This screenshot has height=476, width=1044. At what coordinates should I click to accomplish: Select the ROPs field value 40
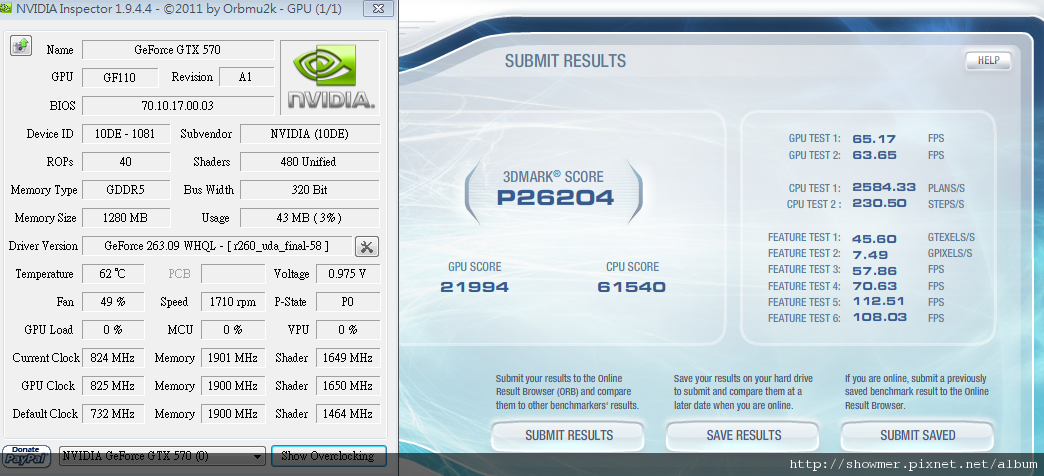126,162
